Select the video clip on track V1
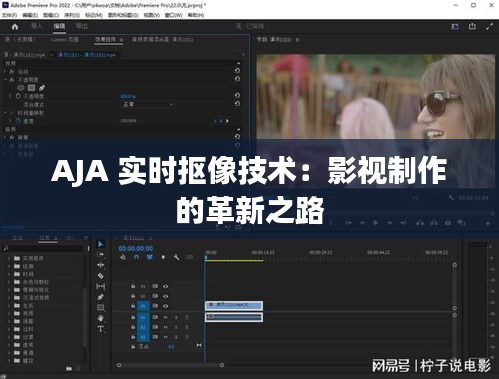This screenshot has height=379, width=499. point(234,305)
